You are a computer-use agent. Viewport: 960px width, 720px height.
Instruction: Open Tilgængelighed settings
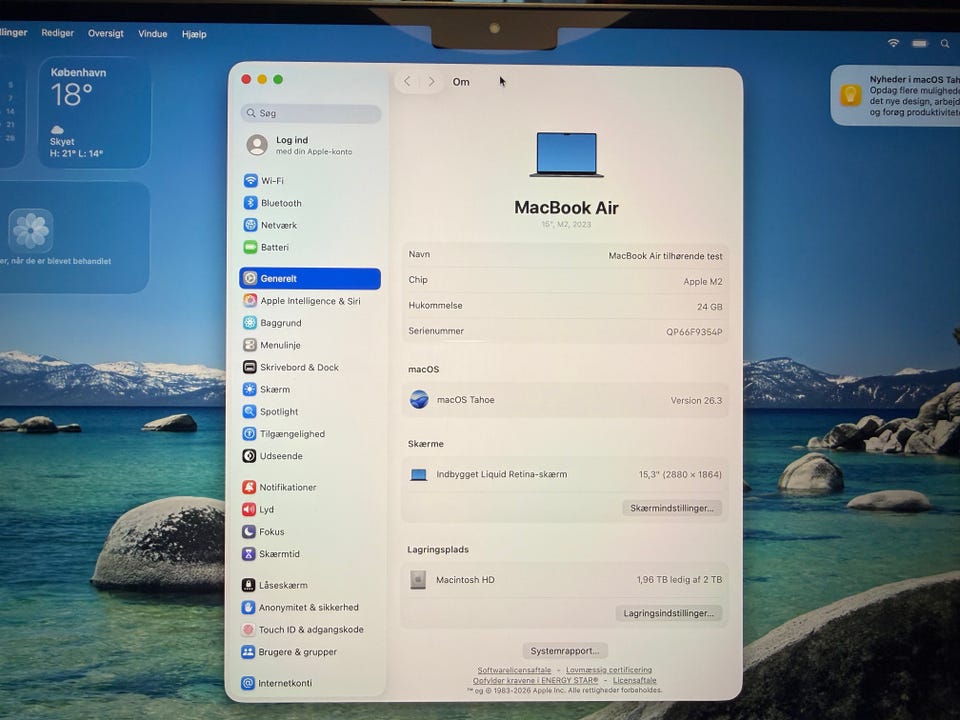click(283, 433)
